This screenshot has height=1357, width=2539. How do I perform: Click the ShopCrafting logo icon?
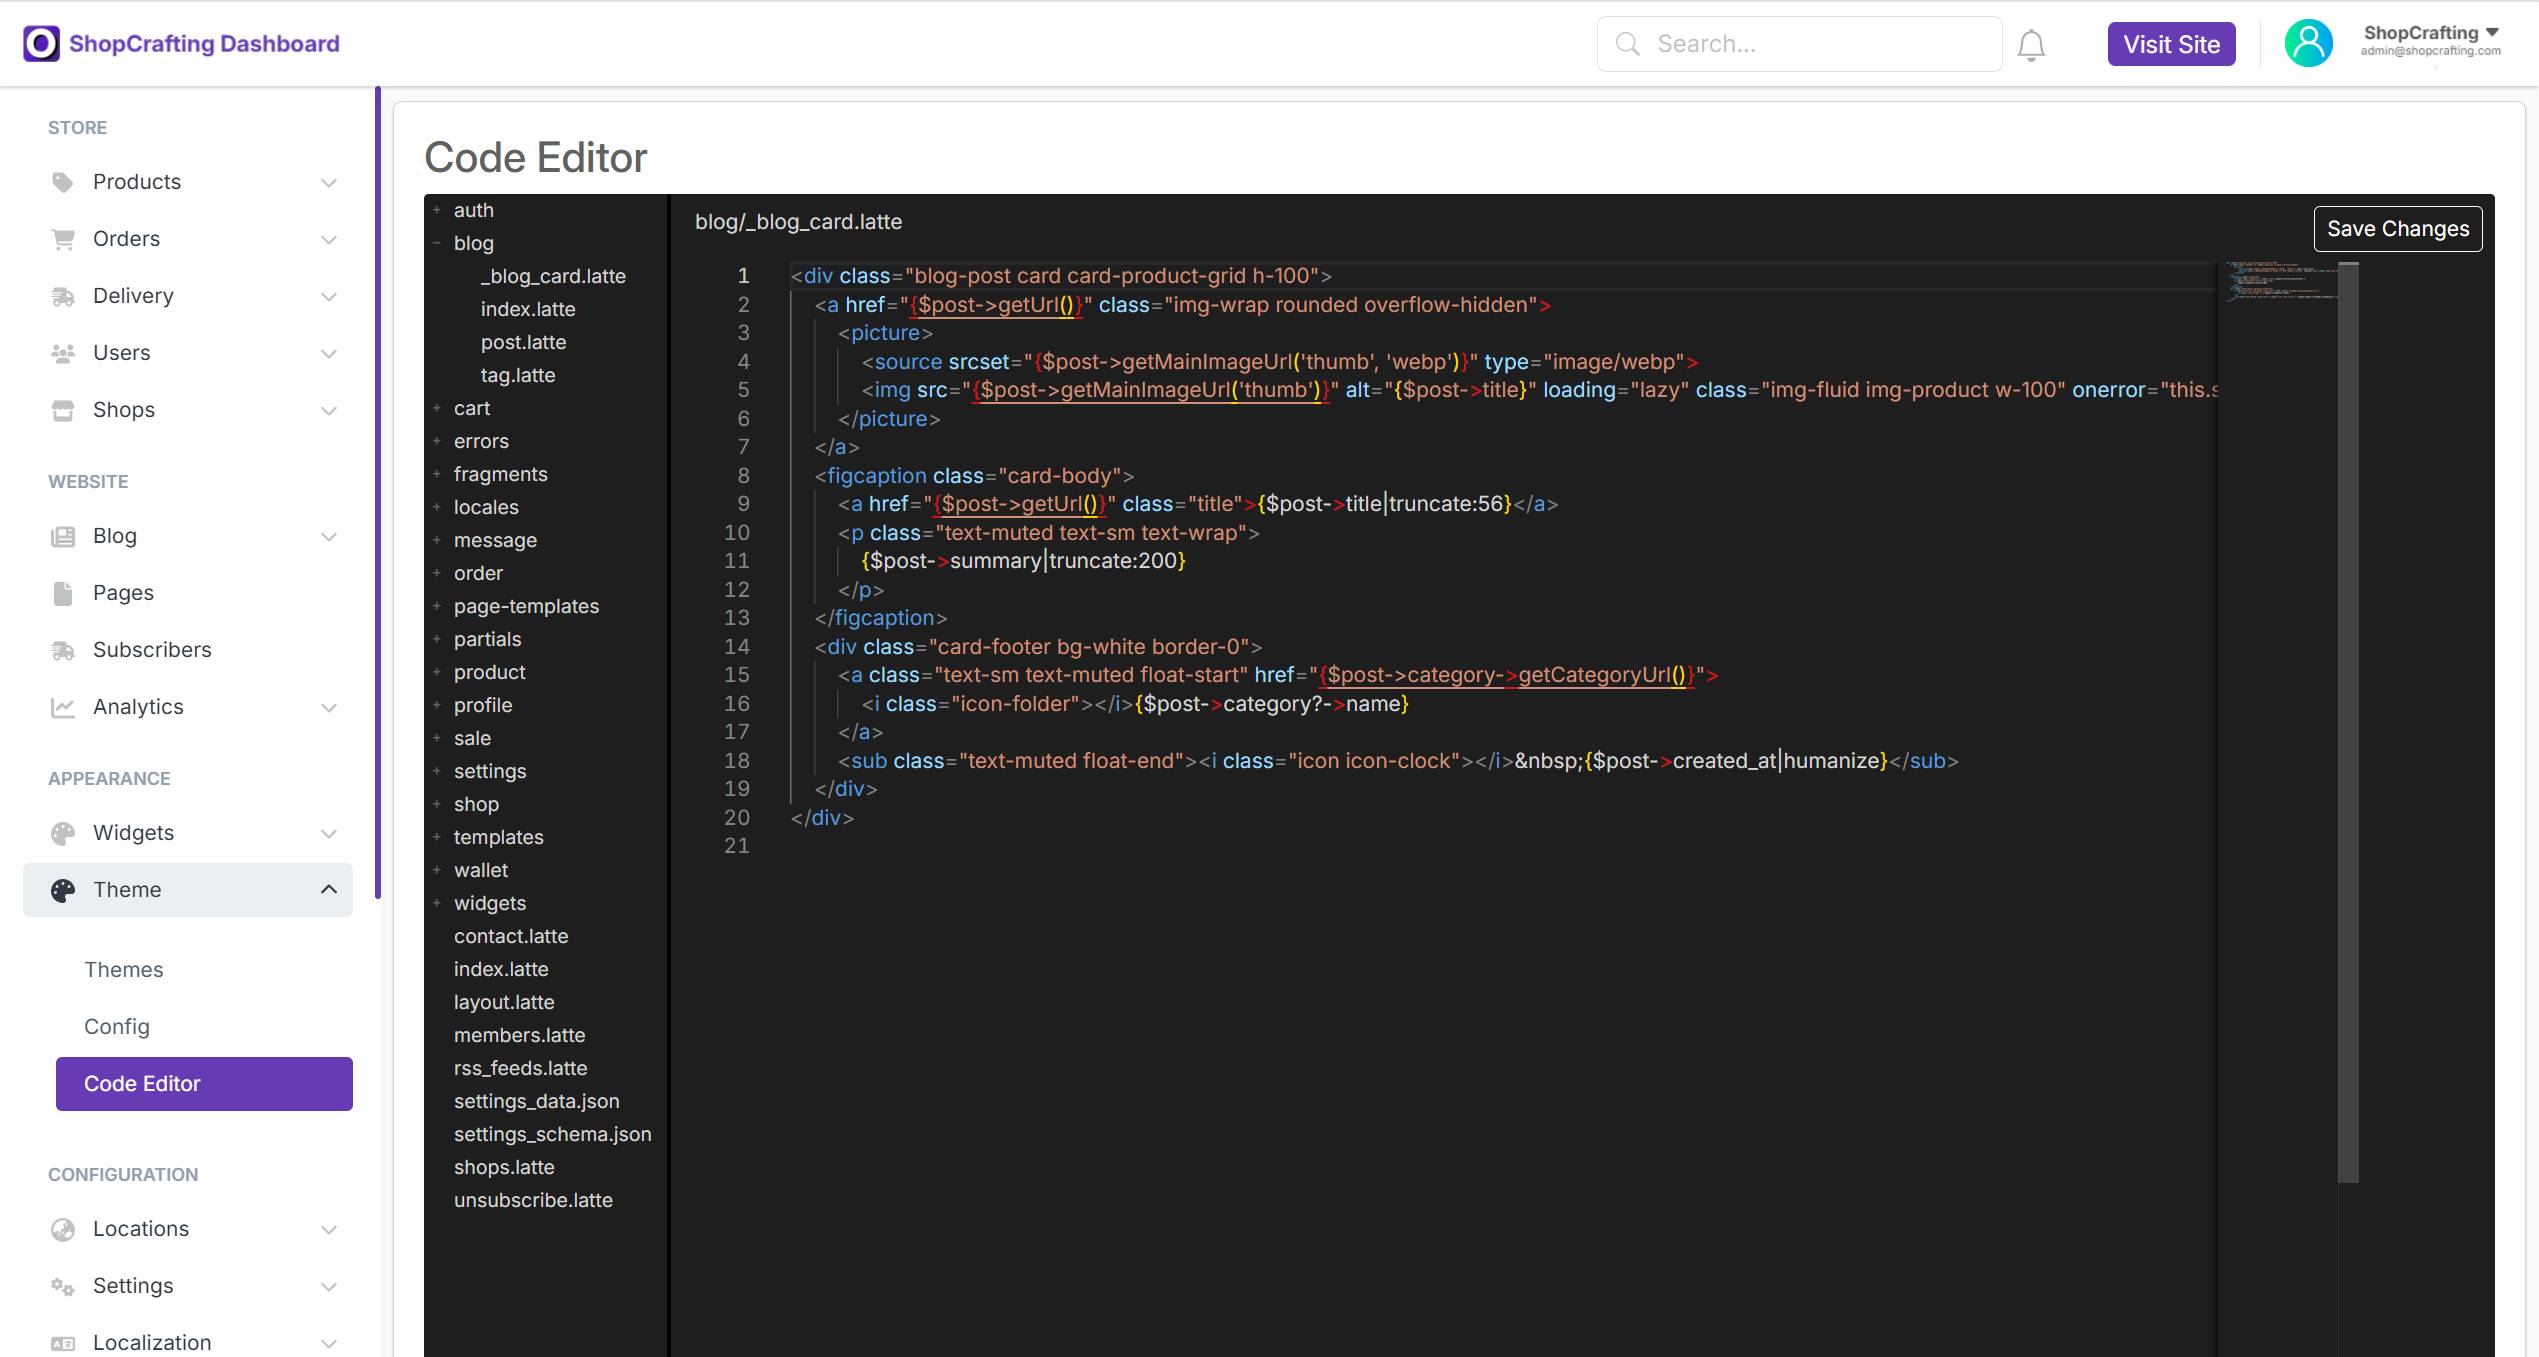[x=41, y=43]
